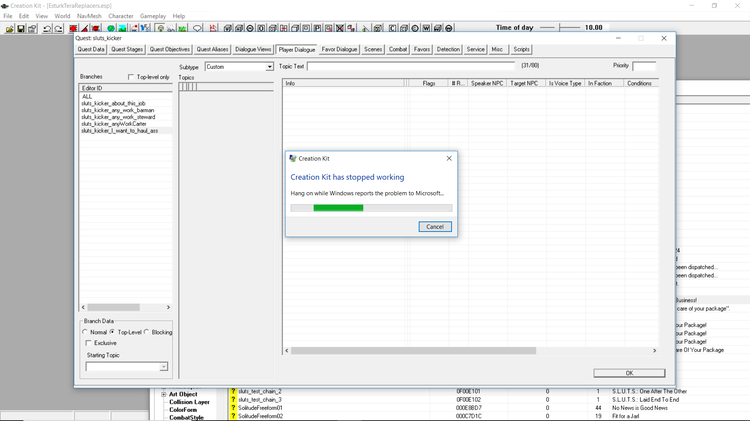
Task: Open the World menu
Action: click(62, 16)
